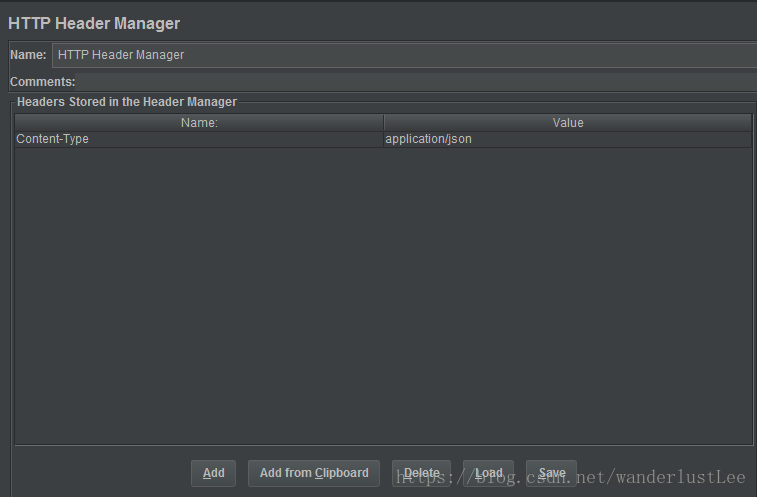Select the Content-Type header name cell
The image size is (757, 497).
199,139
